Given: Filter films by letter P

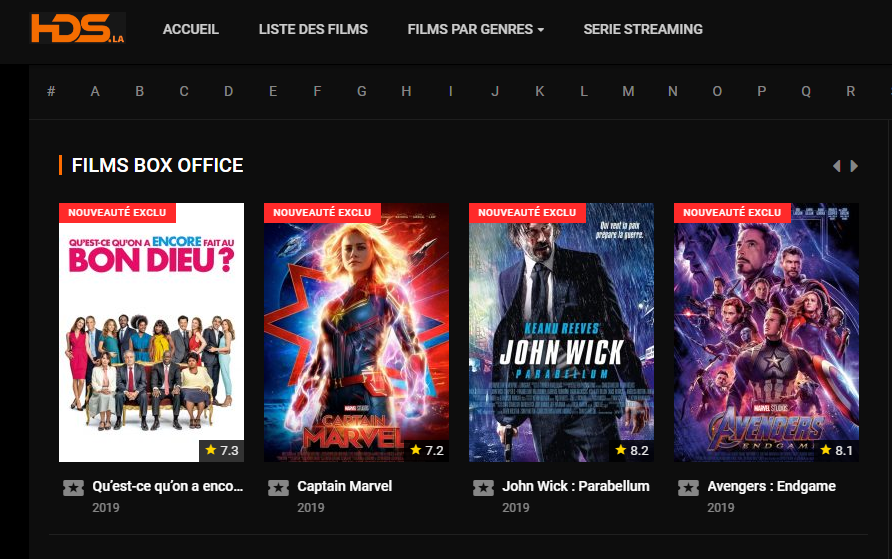Looking at the screenshot, I should click(762, 91).
